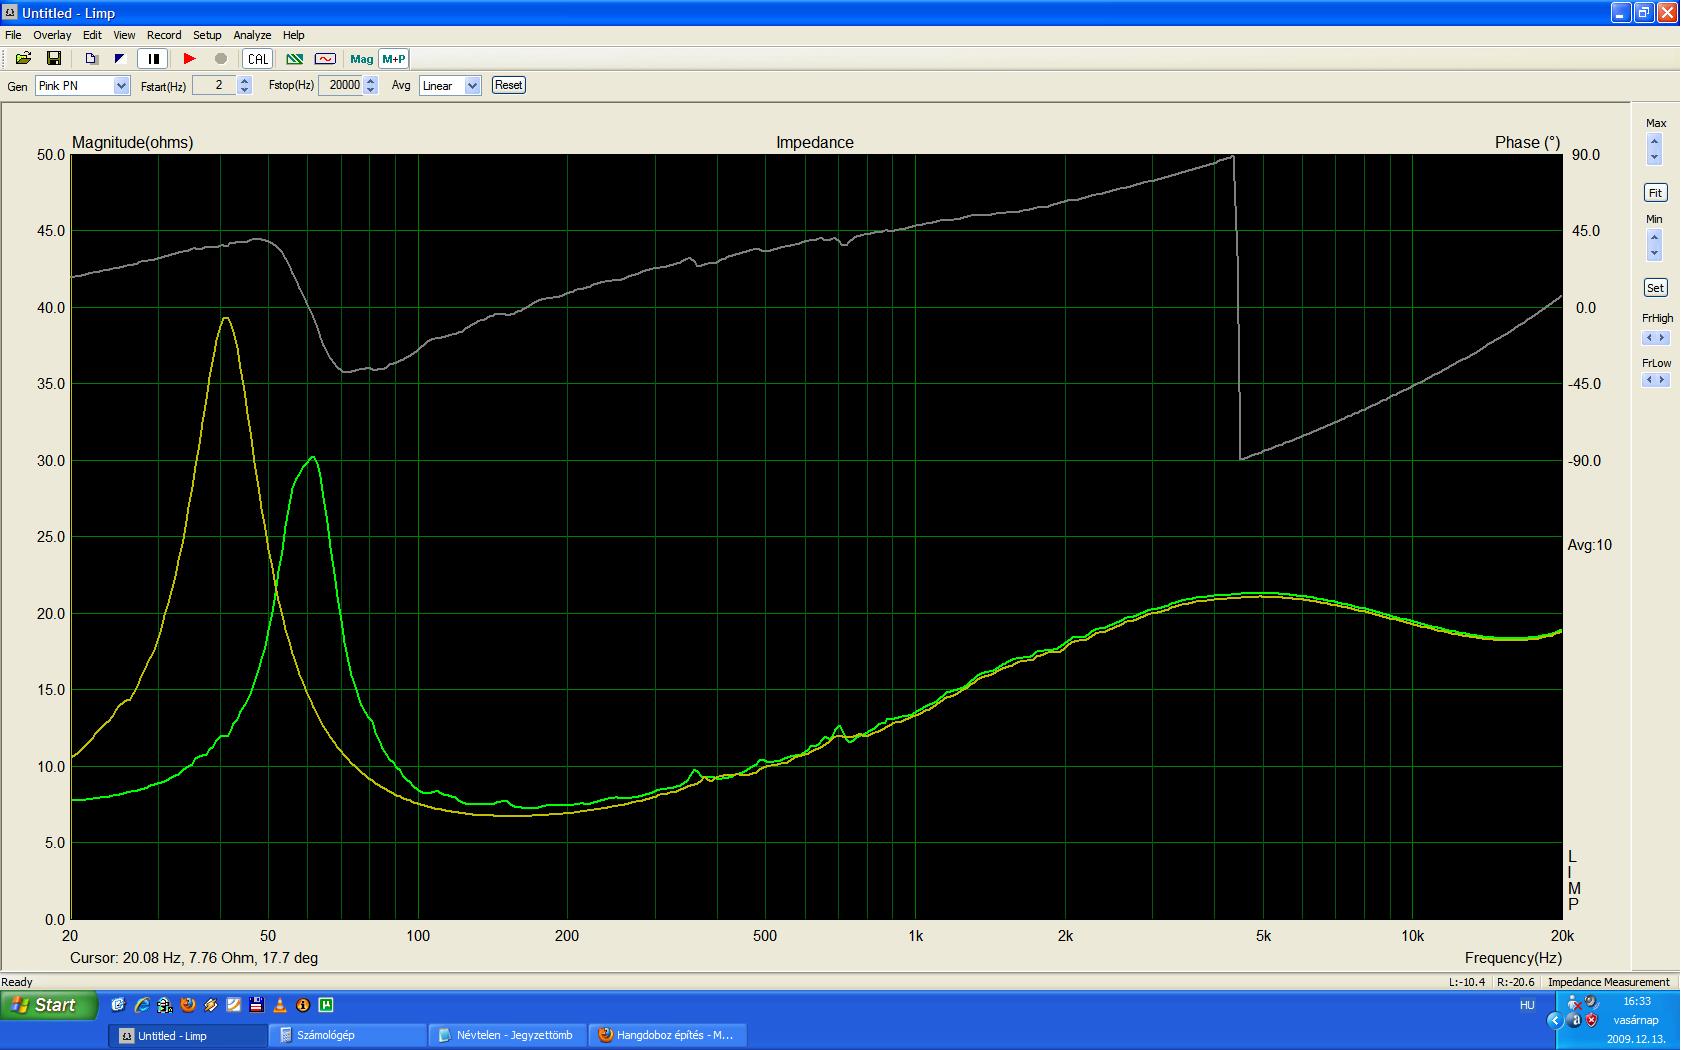
Task: Click the Copy toolbar icon
Action: click(91, 59)
